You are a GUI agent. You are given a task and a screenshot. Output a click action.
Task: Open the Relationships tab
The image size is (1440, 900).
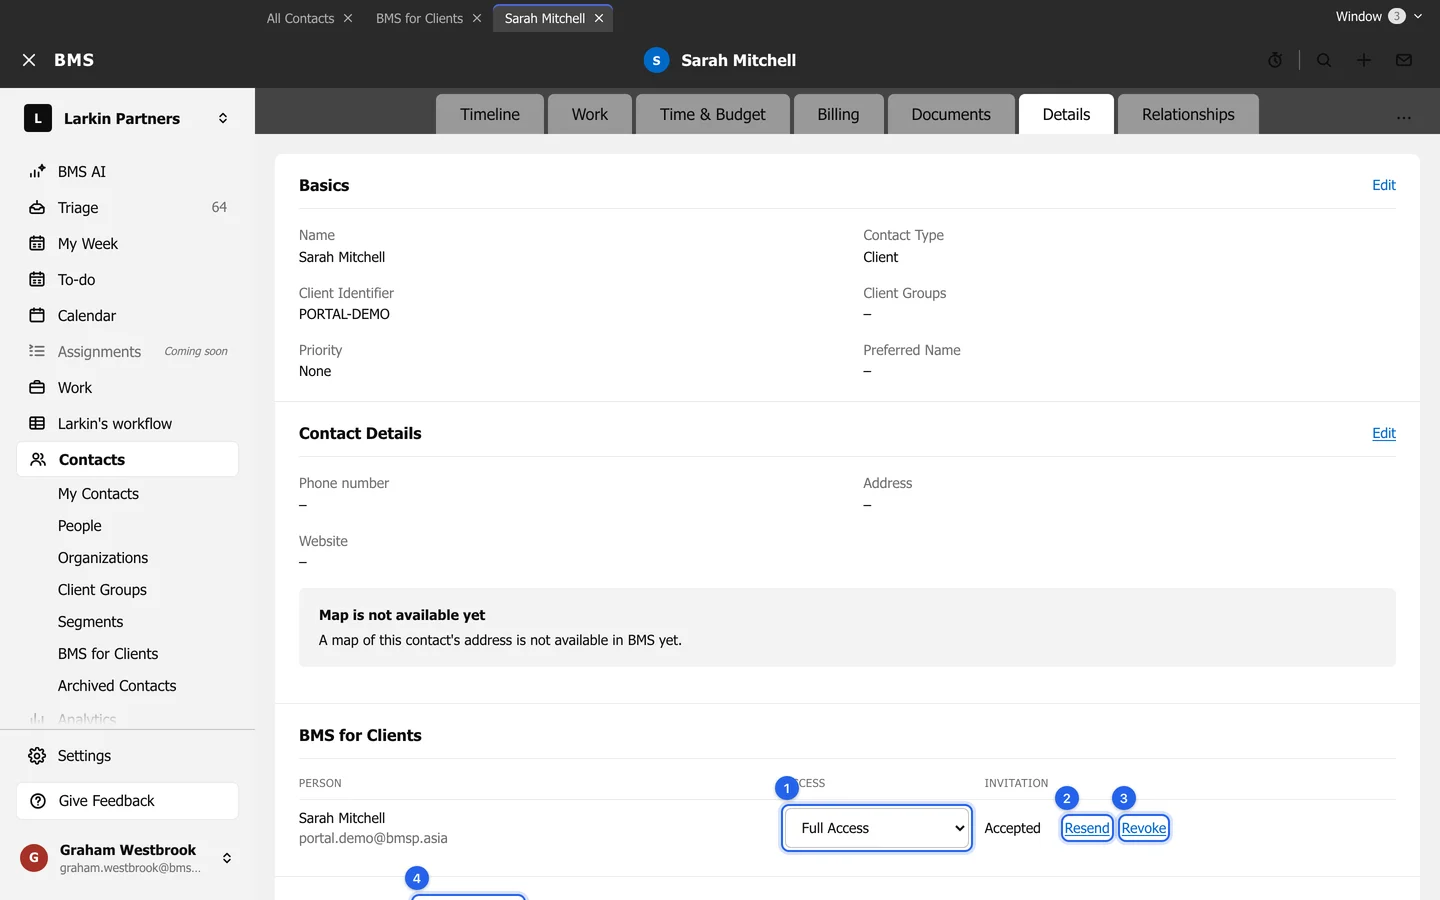[x=1188, y=114]
